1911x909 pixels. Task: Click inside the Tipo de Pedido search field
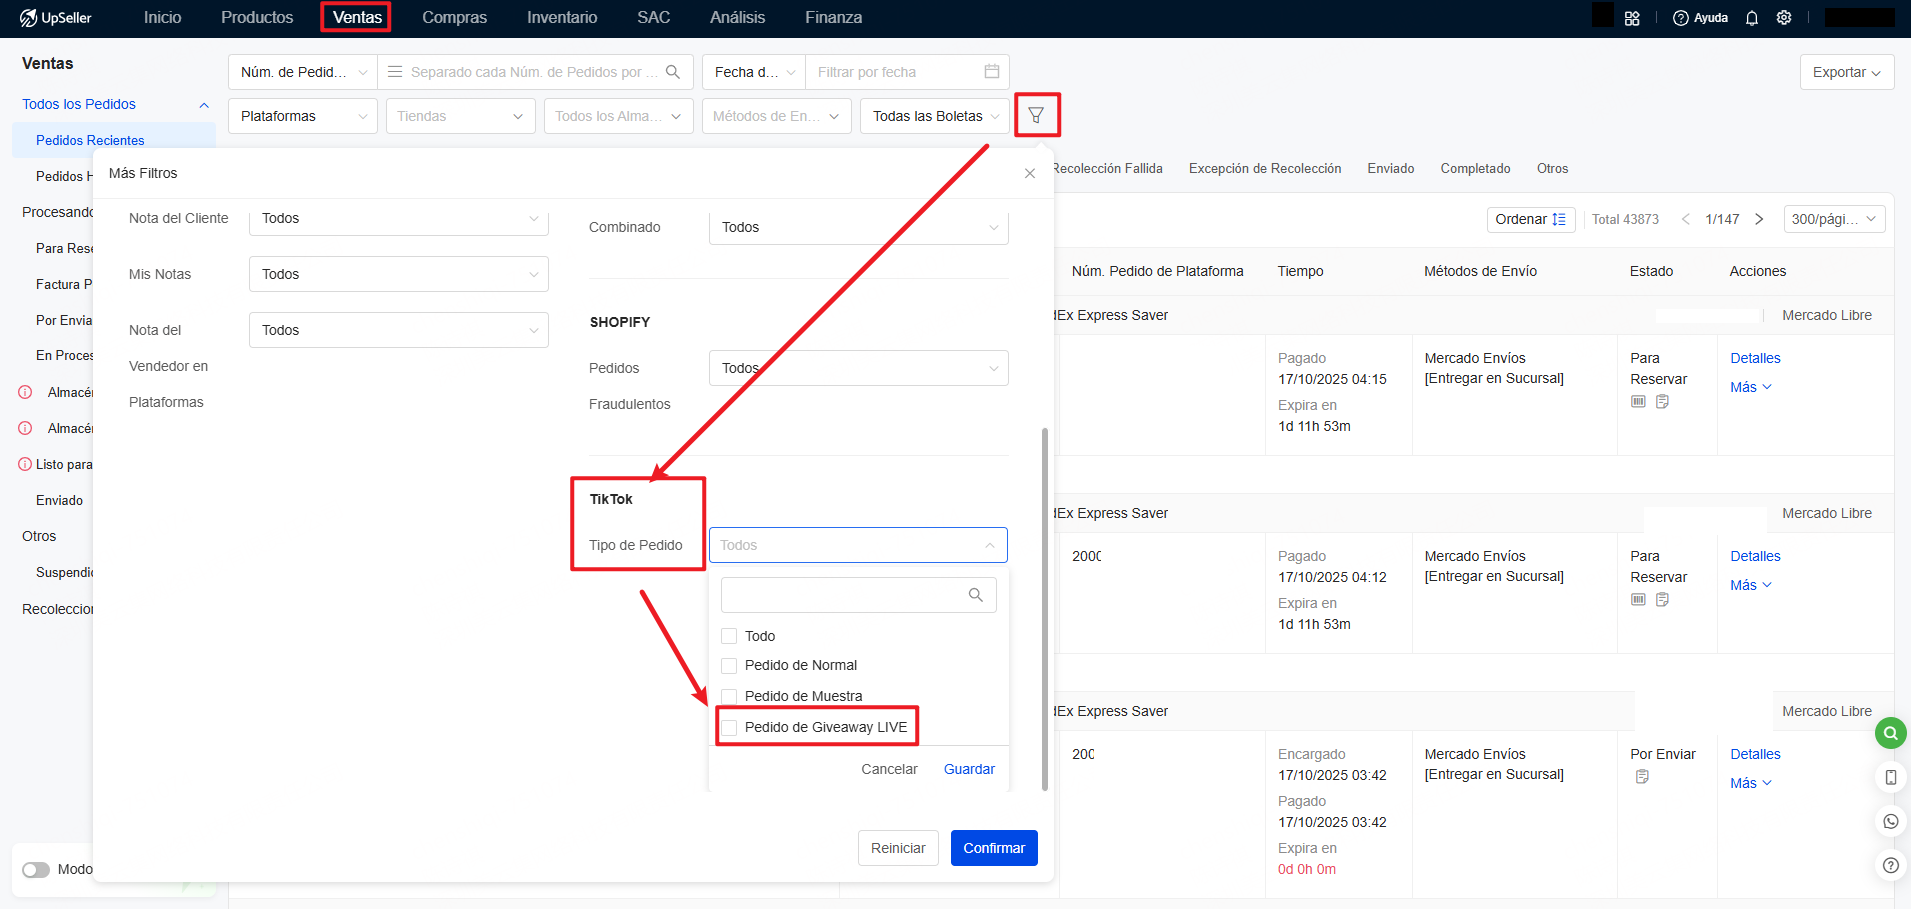(845, 595)
